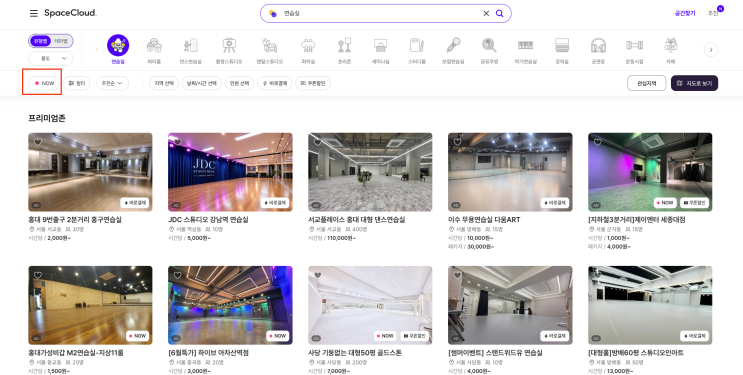Toggle the 바로결제 filter chip

point(274,83)
